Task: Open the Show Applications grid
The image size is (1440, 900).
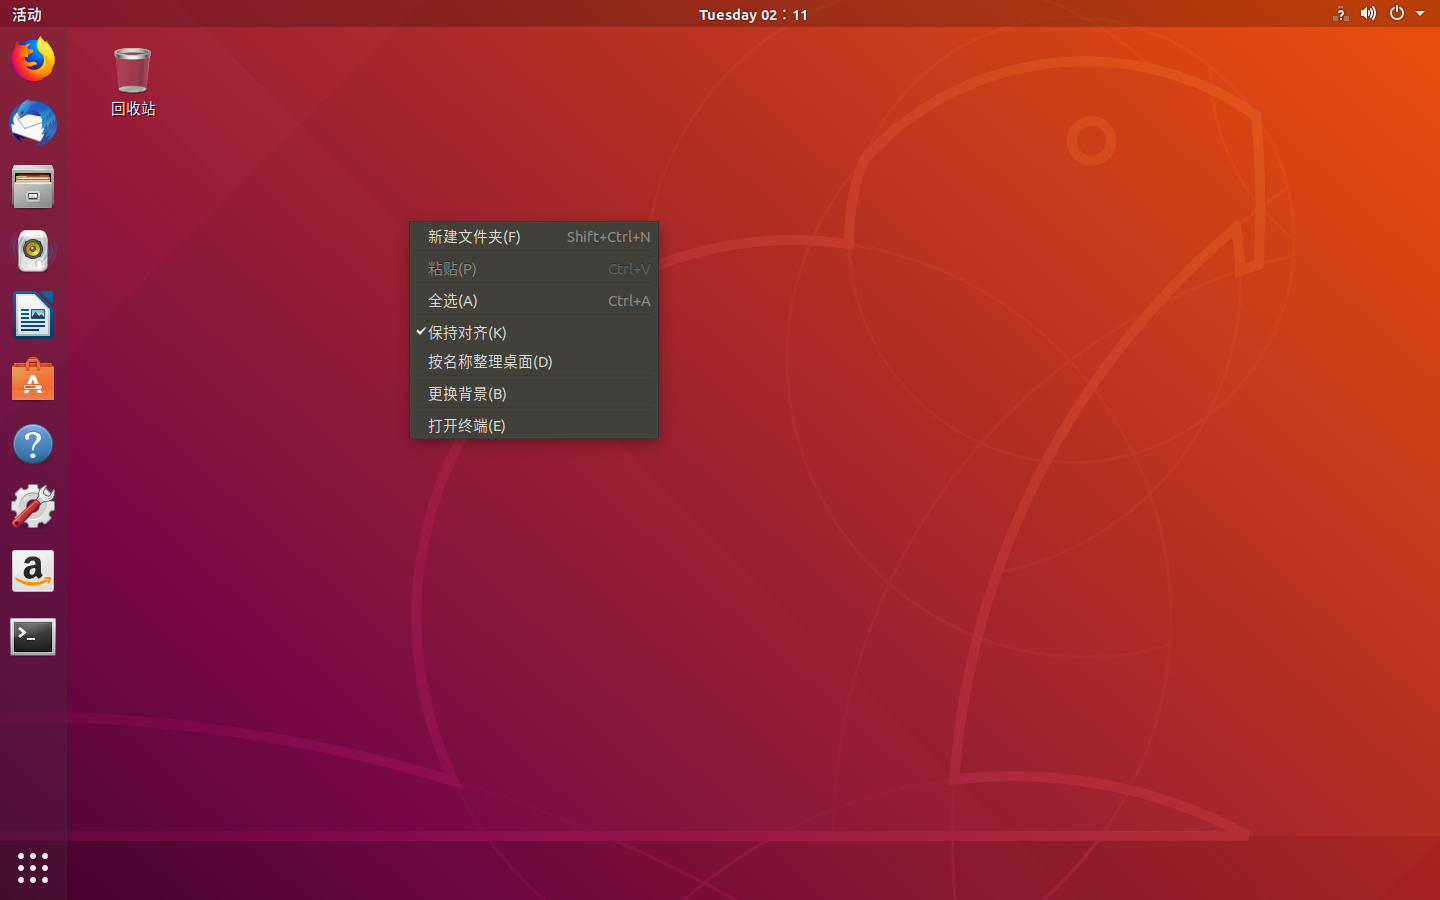Action: 33,868
